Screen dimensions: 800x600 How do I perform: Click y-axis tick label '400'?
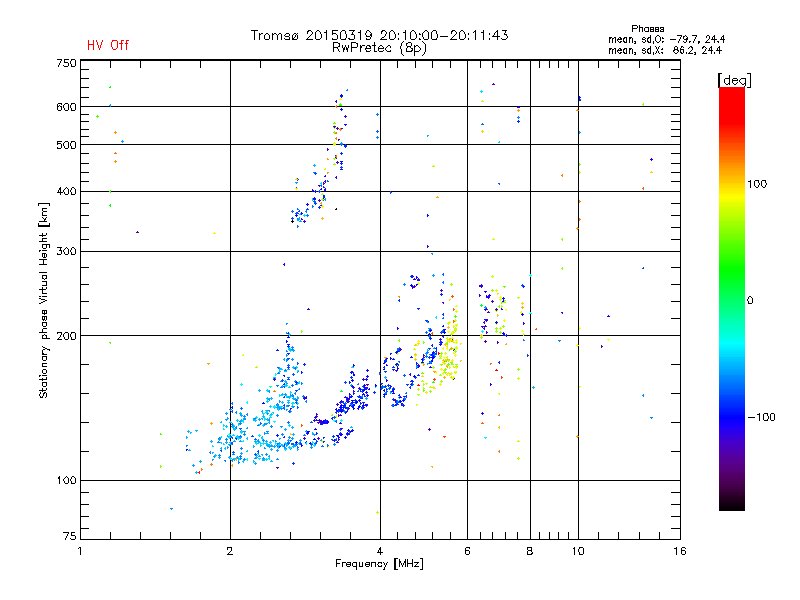coord(66,191)
